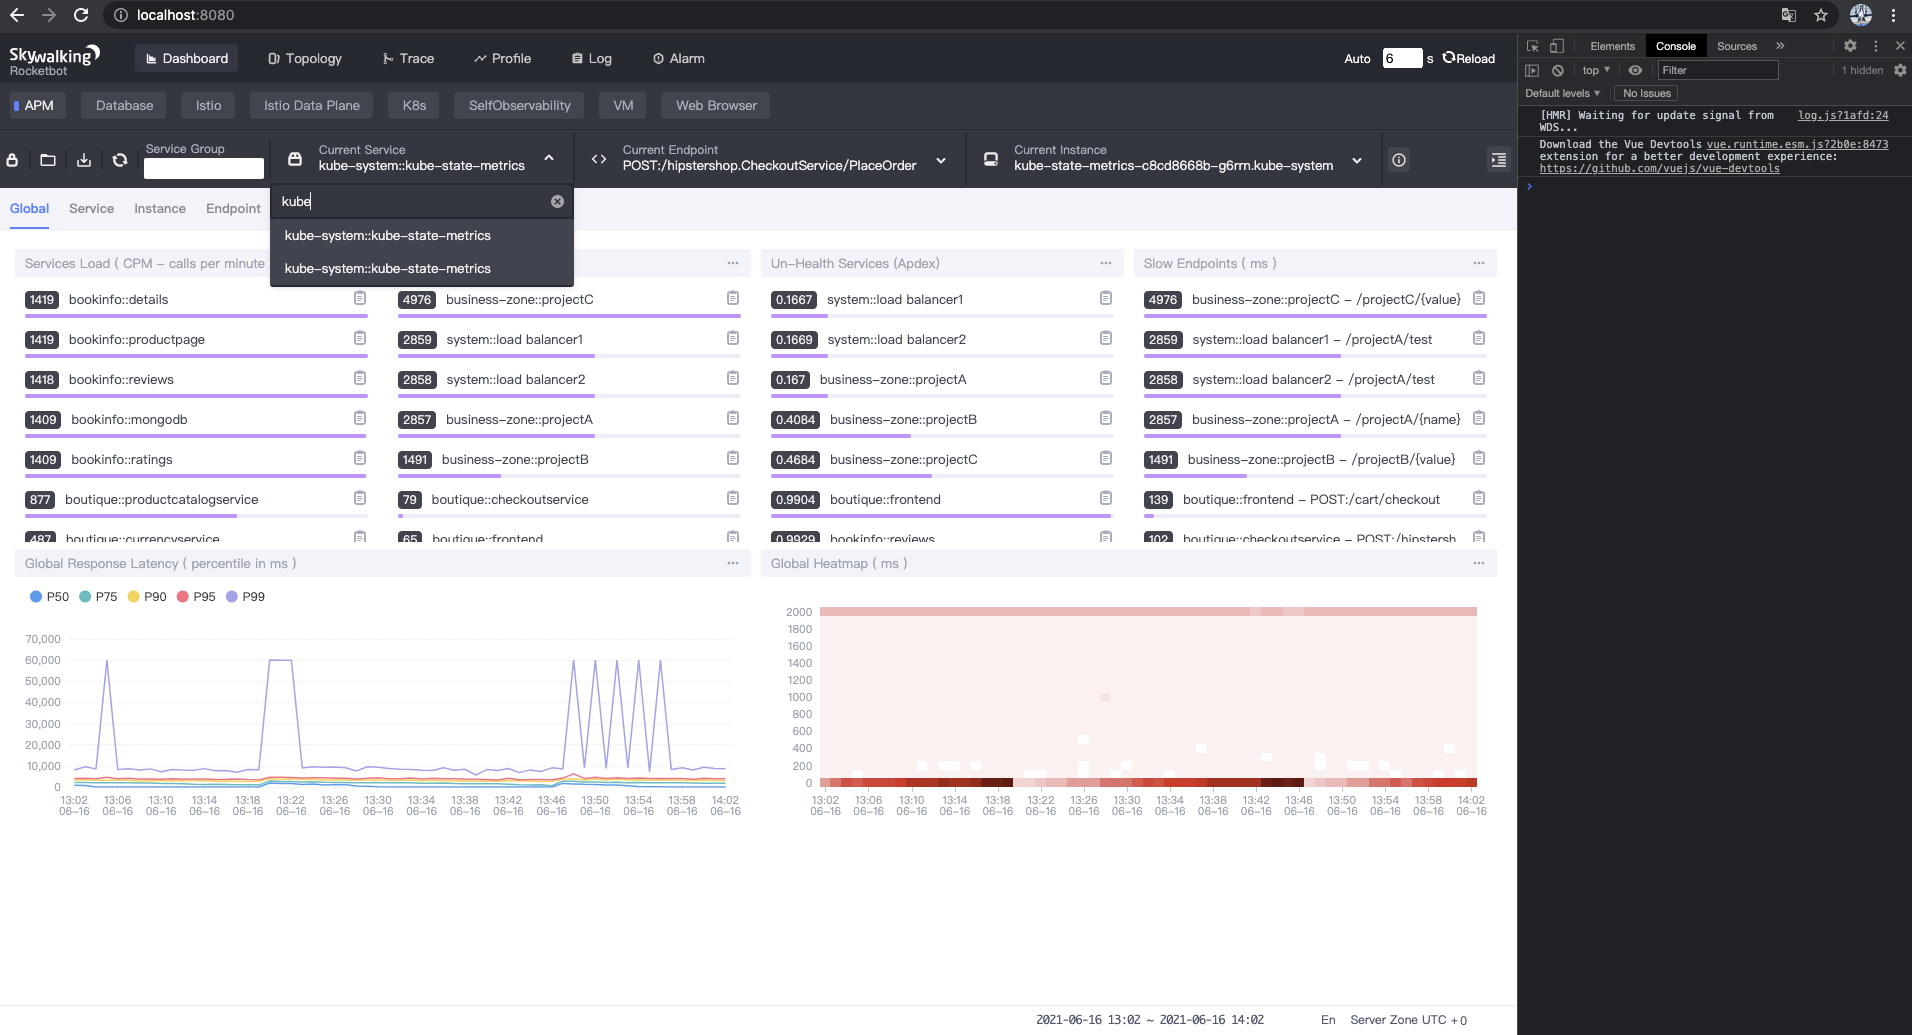Open the DevTools inspect element tool
The image size is (1912, 1035).
click(x=1532, y=46)
